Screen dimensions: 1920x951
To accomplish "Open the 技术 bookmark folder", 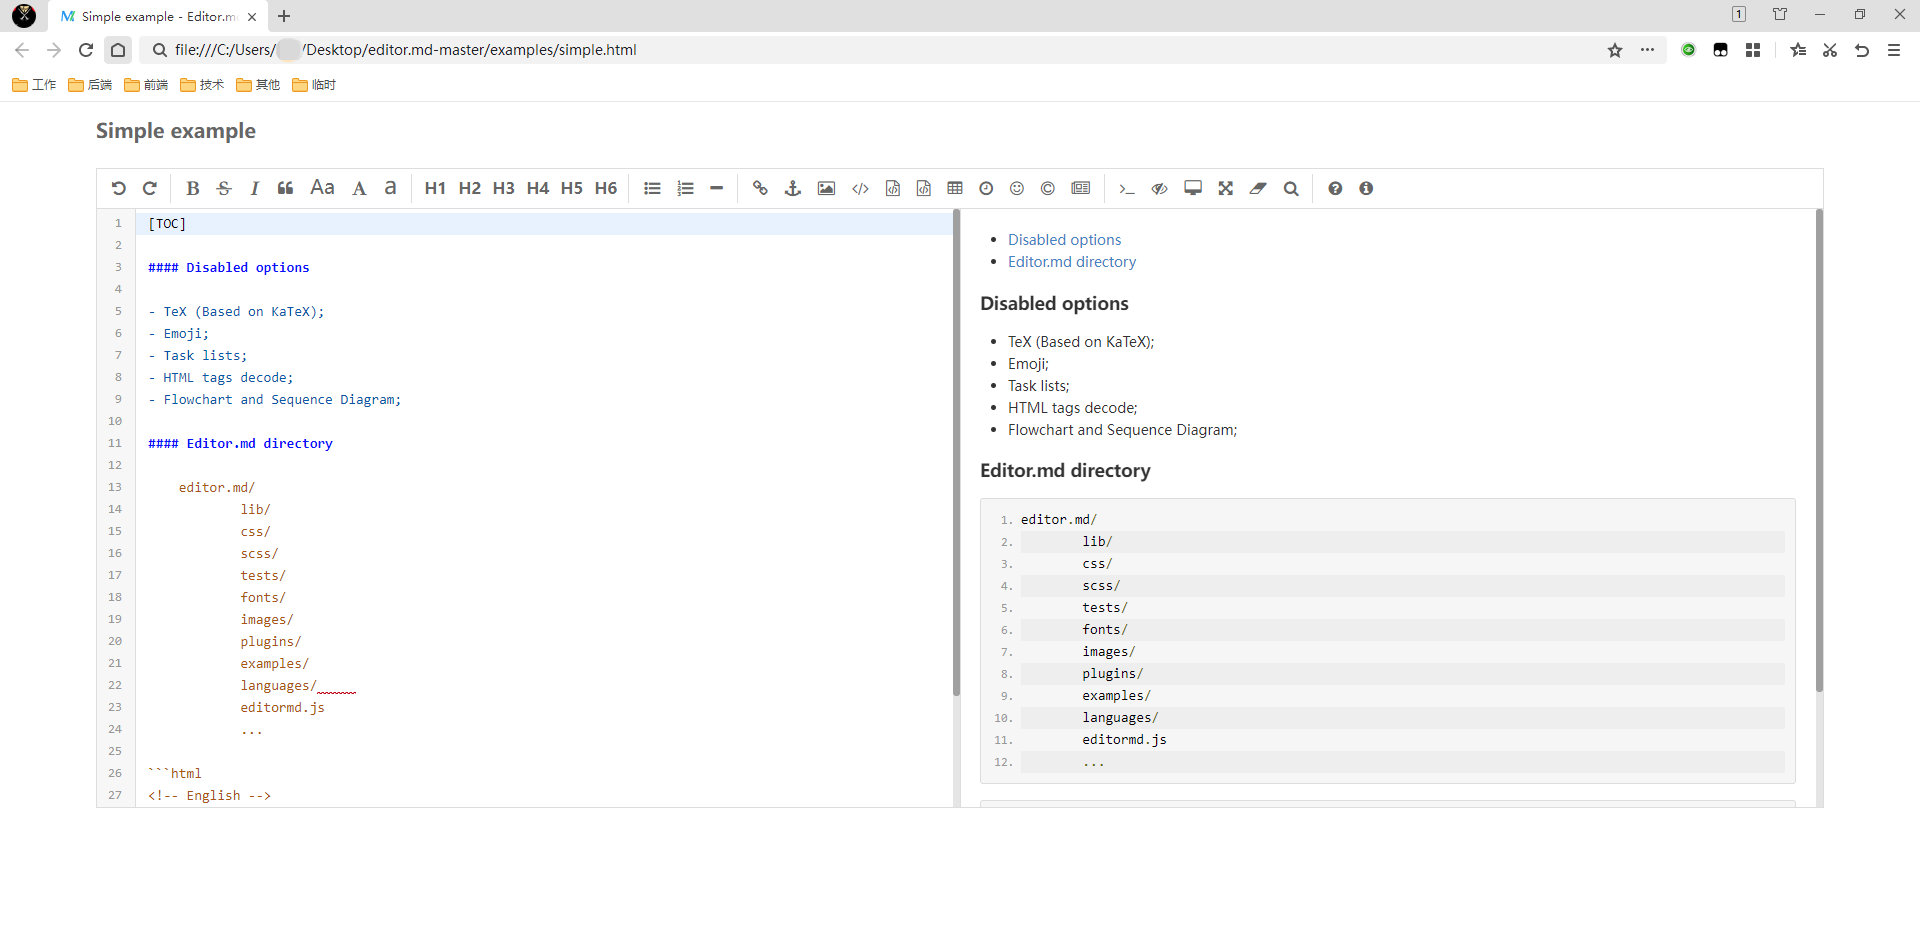I will 202,85.
